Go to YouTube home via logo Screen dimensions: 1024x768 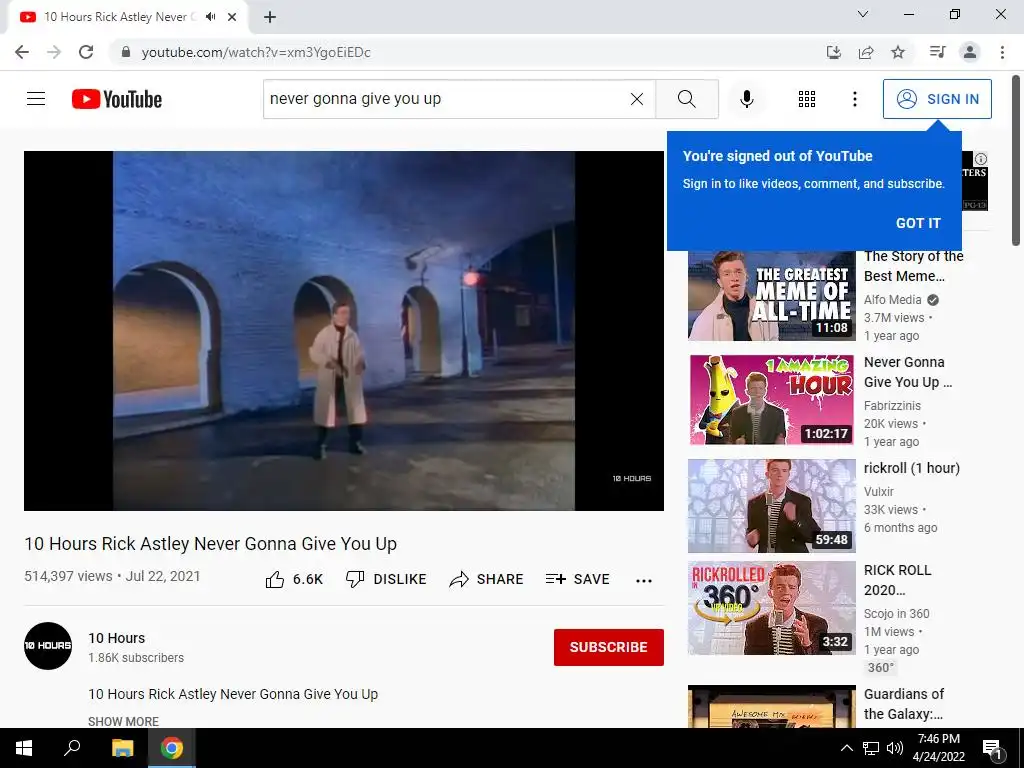117,99
